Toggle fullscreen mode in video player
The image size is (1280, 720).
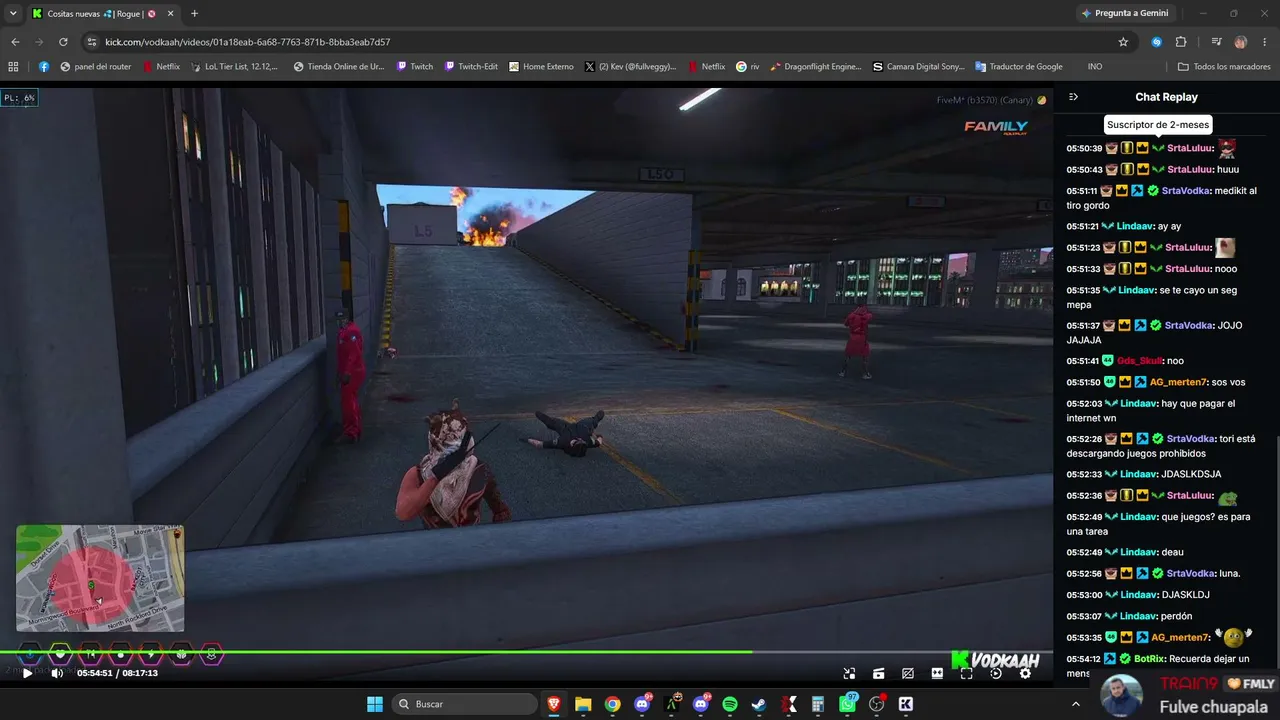click(966, 673)
